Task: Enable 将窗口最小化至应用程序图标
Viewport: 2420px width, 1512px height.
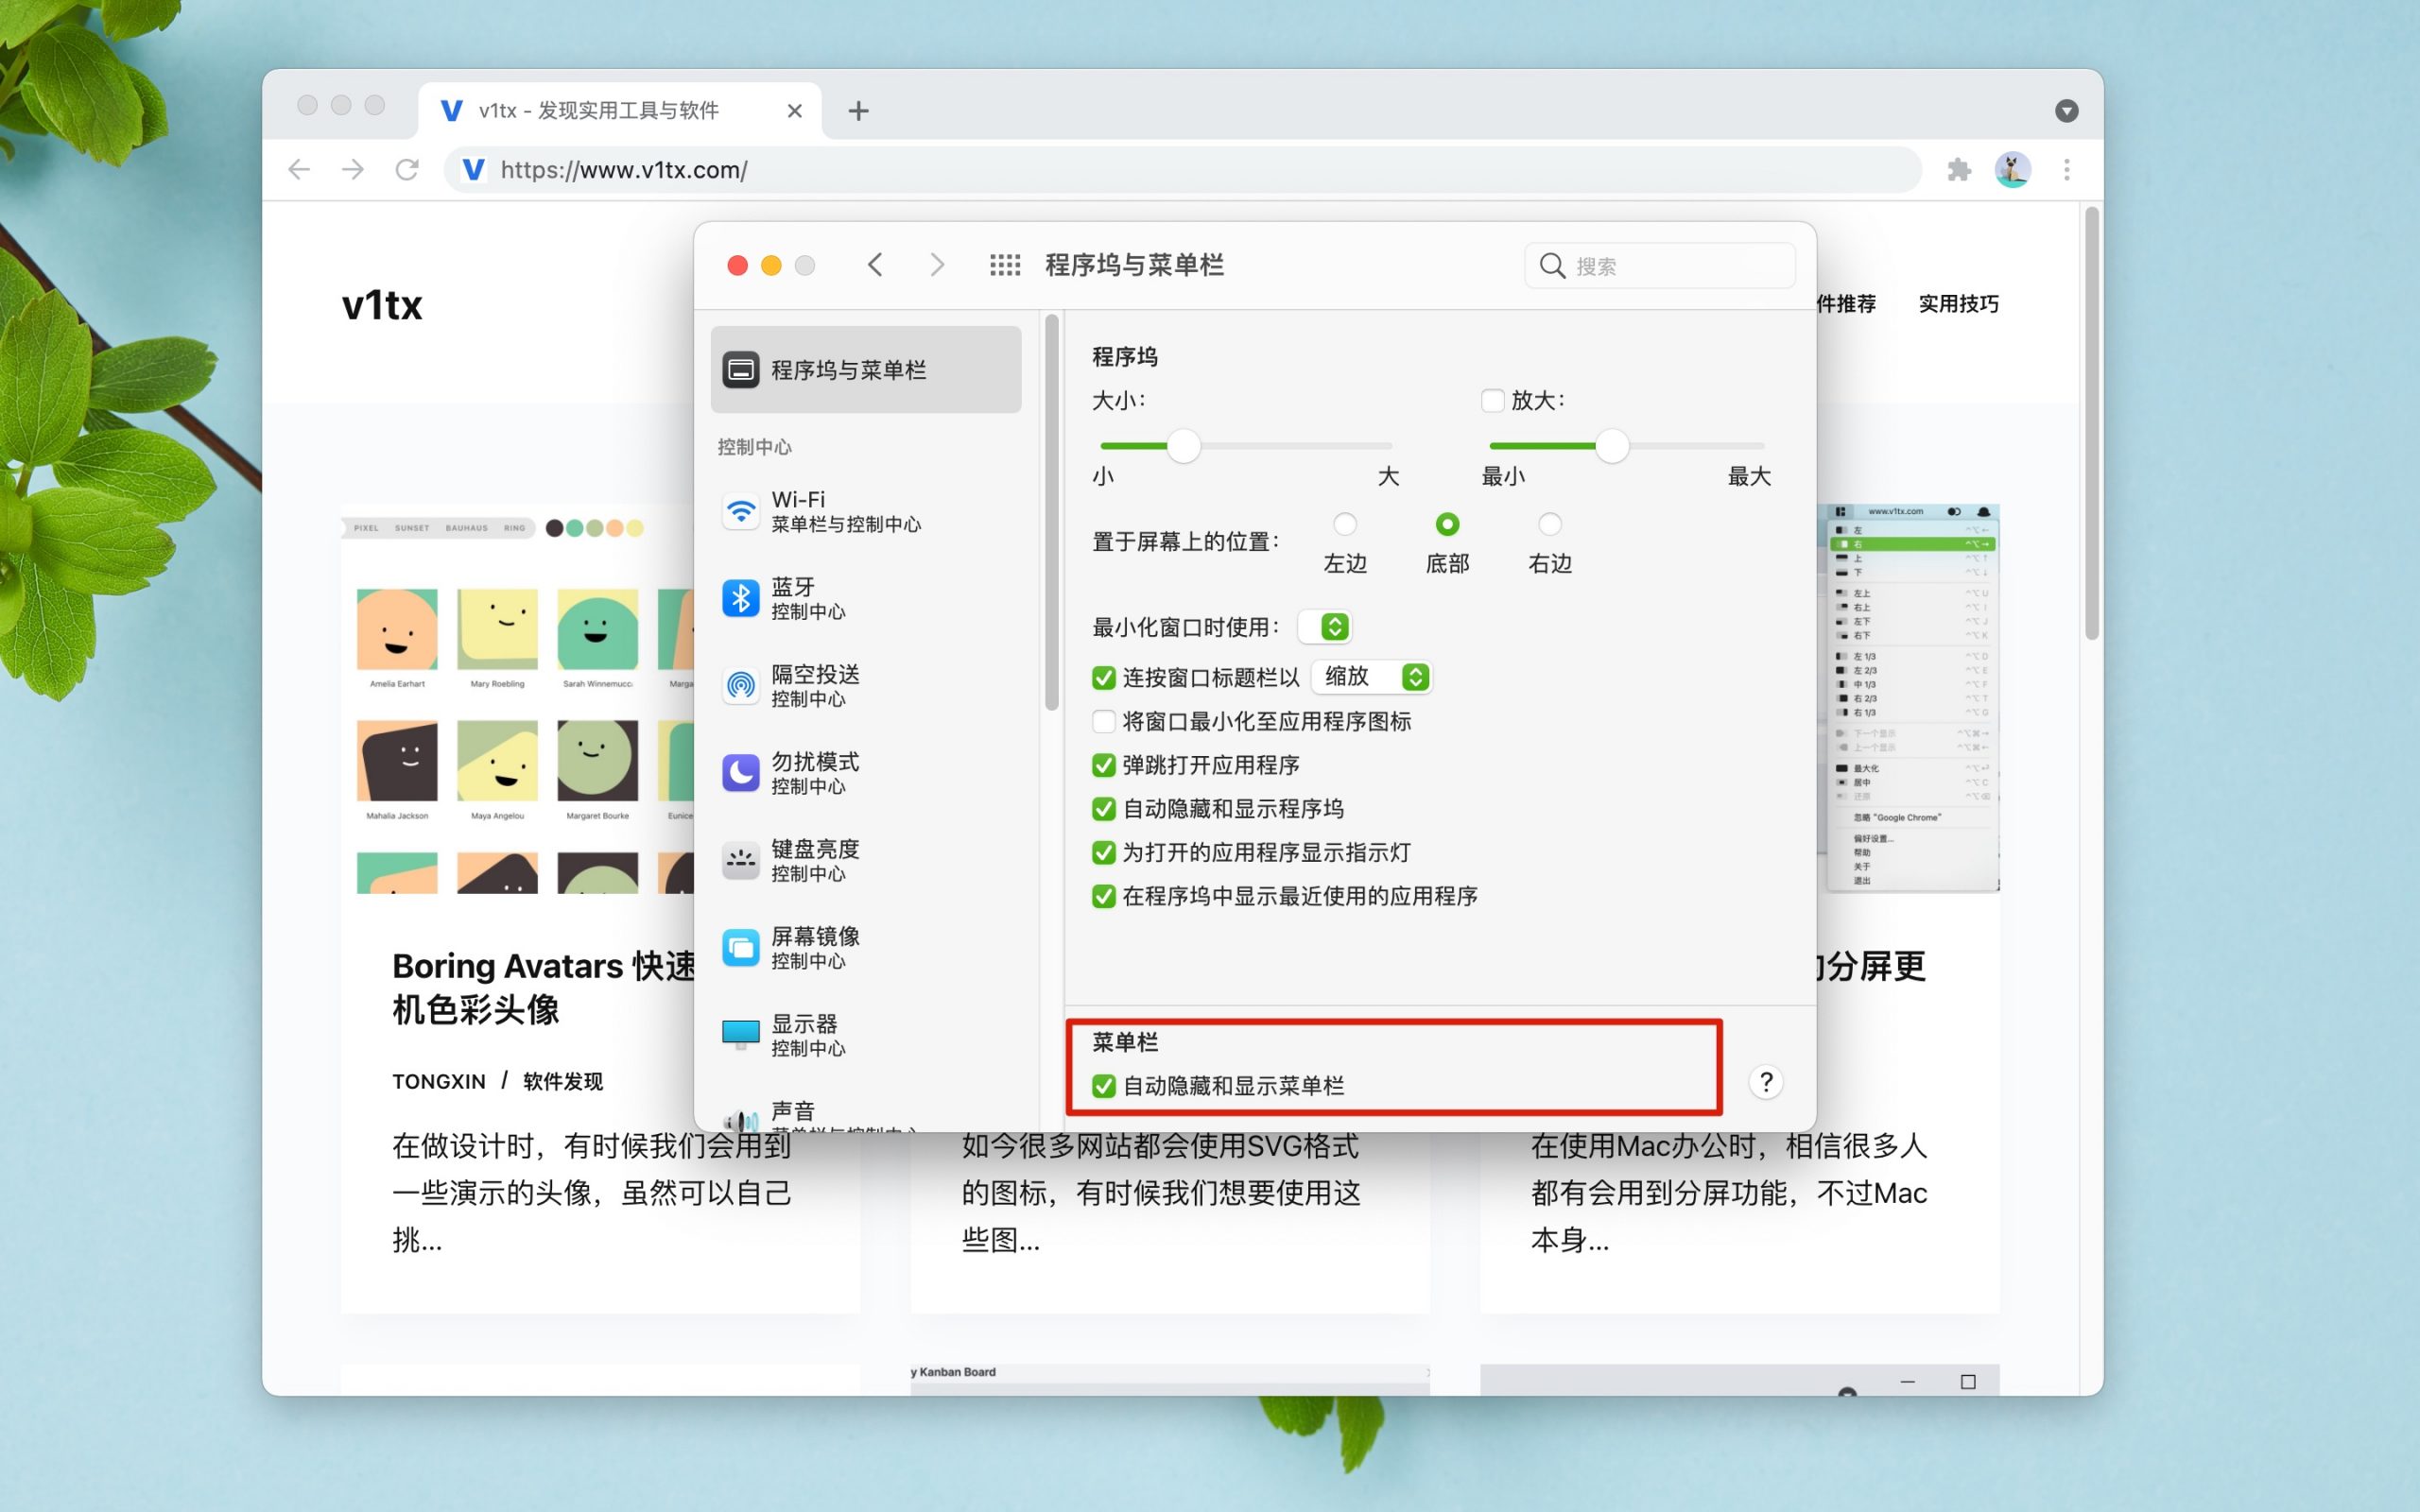Action: click(x=1103, y=721)
